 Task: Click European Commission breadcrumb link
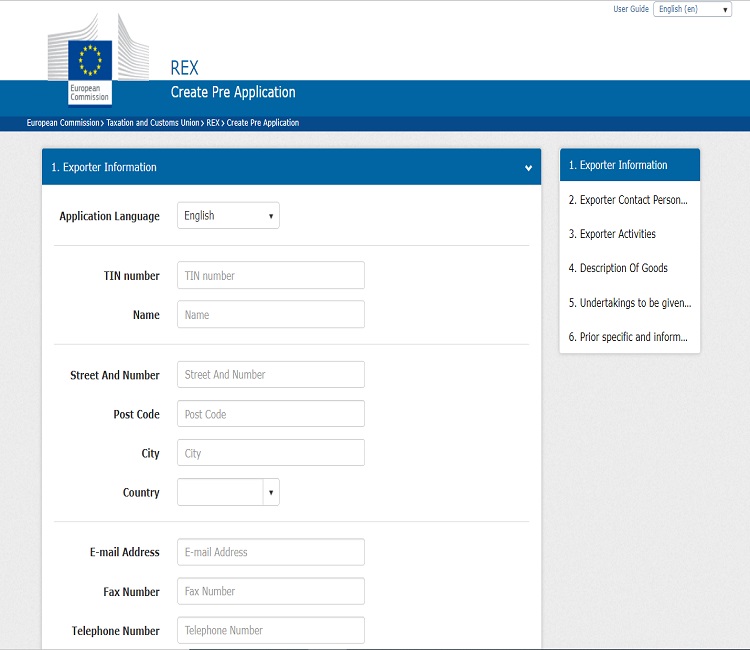63,123
